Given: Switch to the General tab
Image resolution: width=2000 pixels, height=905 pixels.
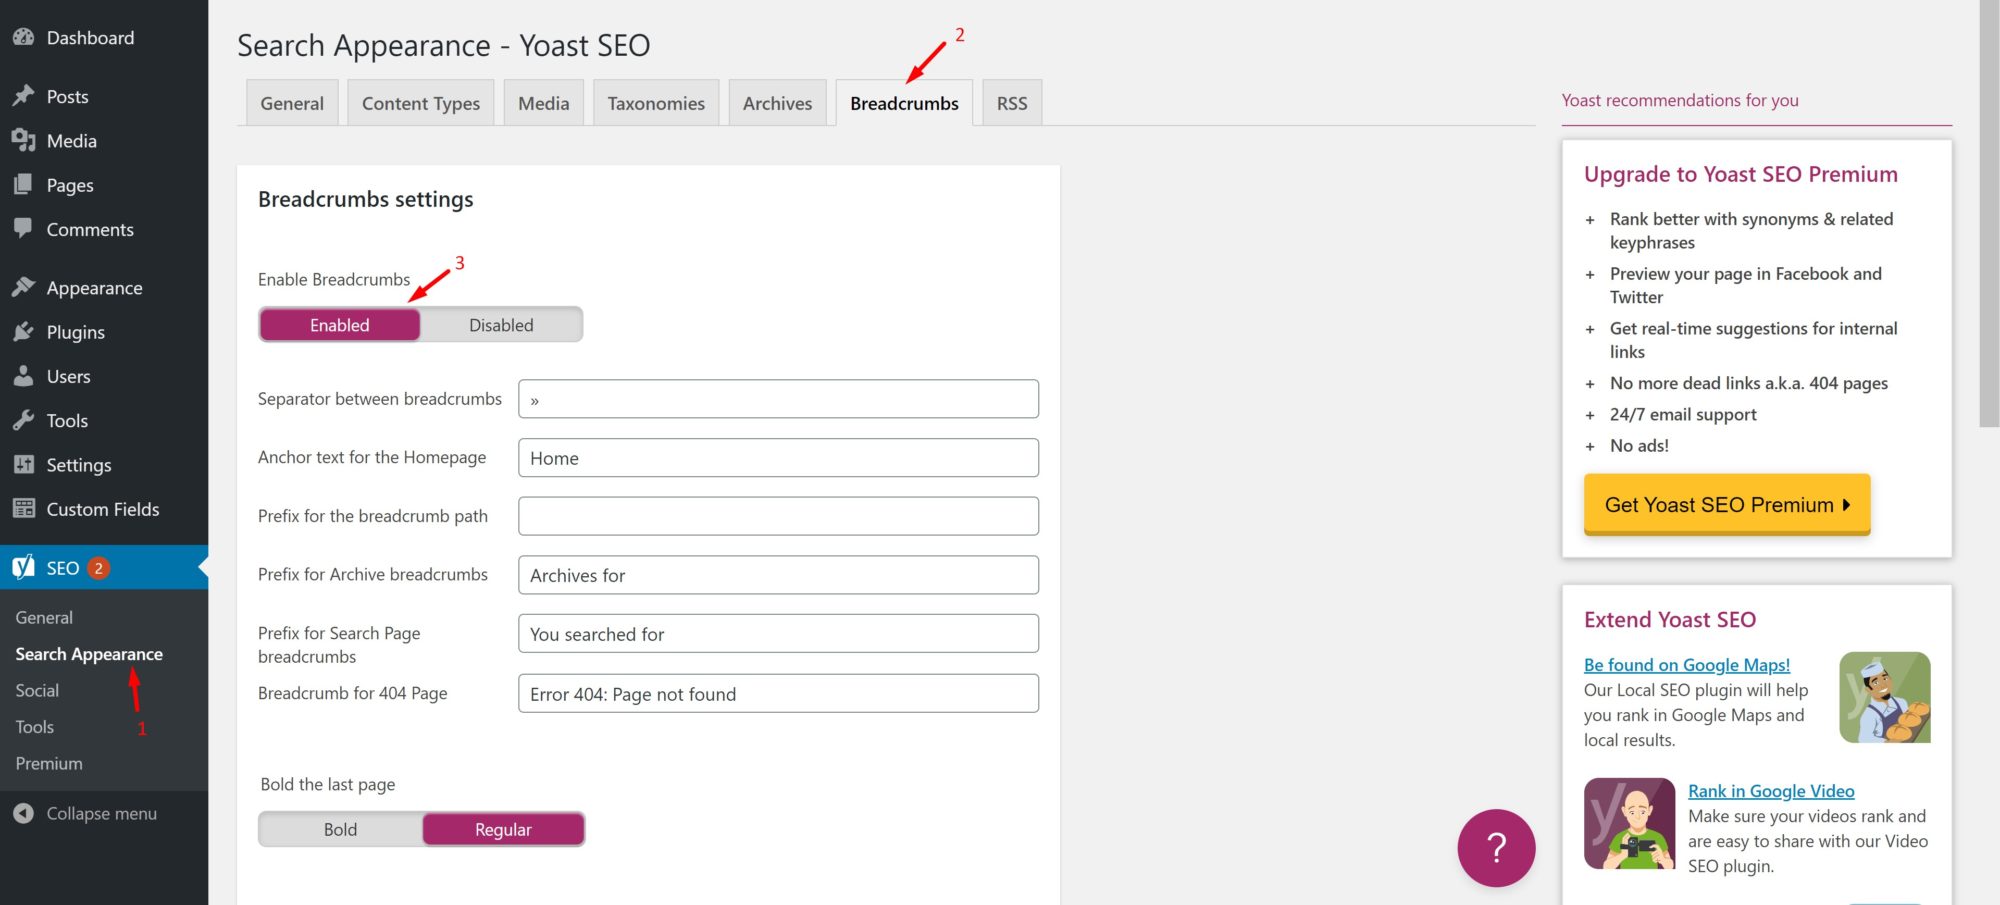Looking at the screenshot, I should pos(292,103).
